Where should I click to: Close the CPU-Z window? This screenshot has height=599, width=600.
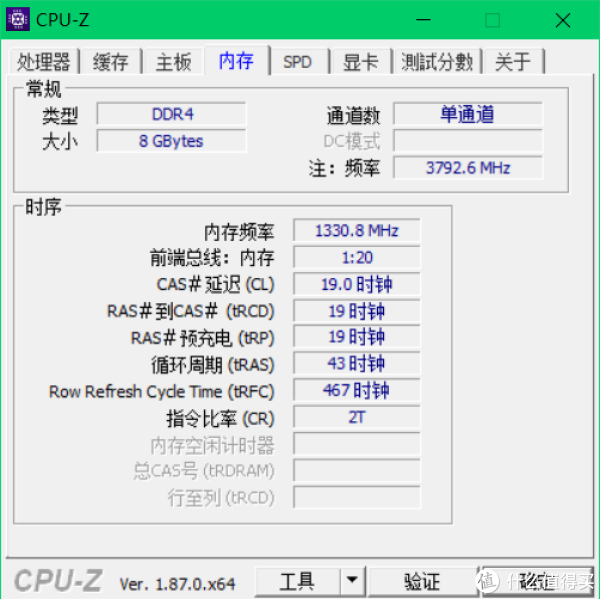562,20
